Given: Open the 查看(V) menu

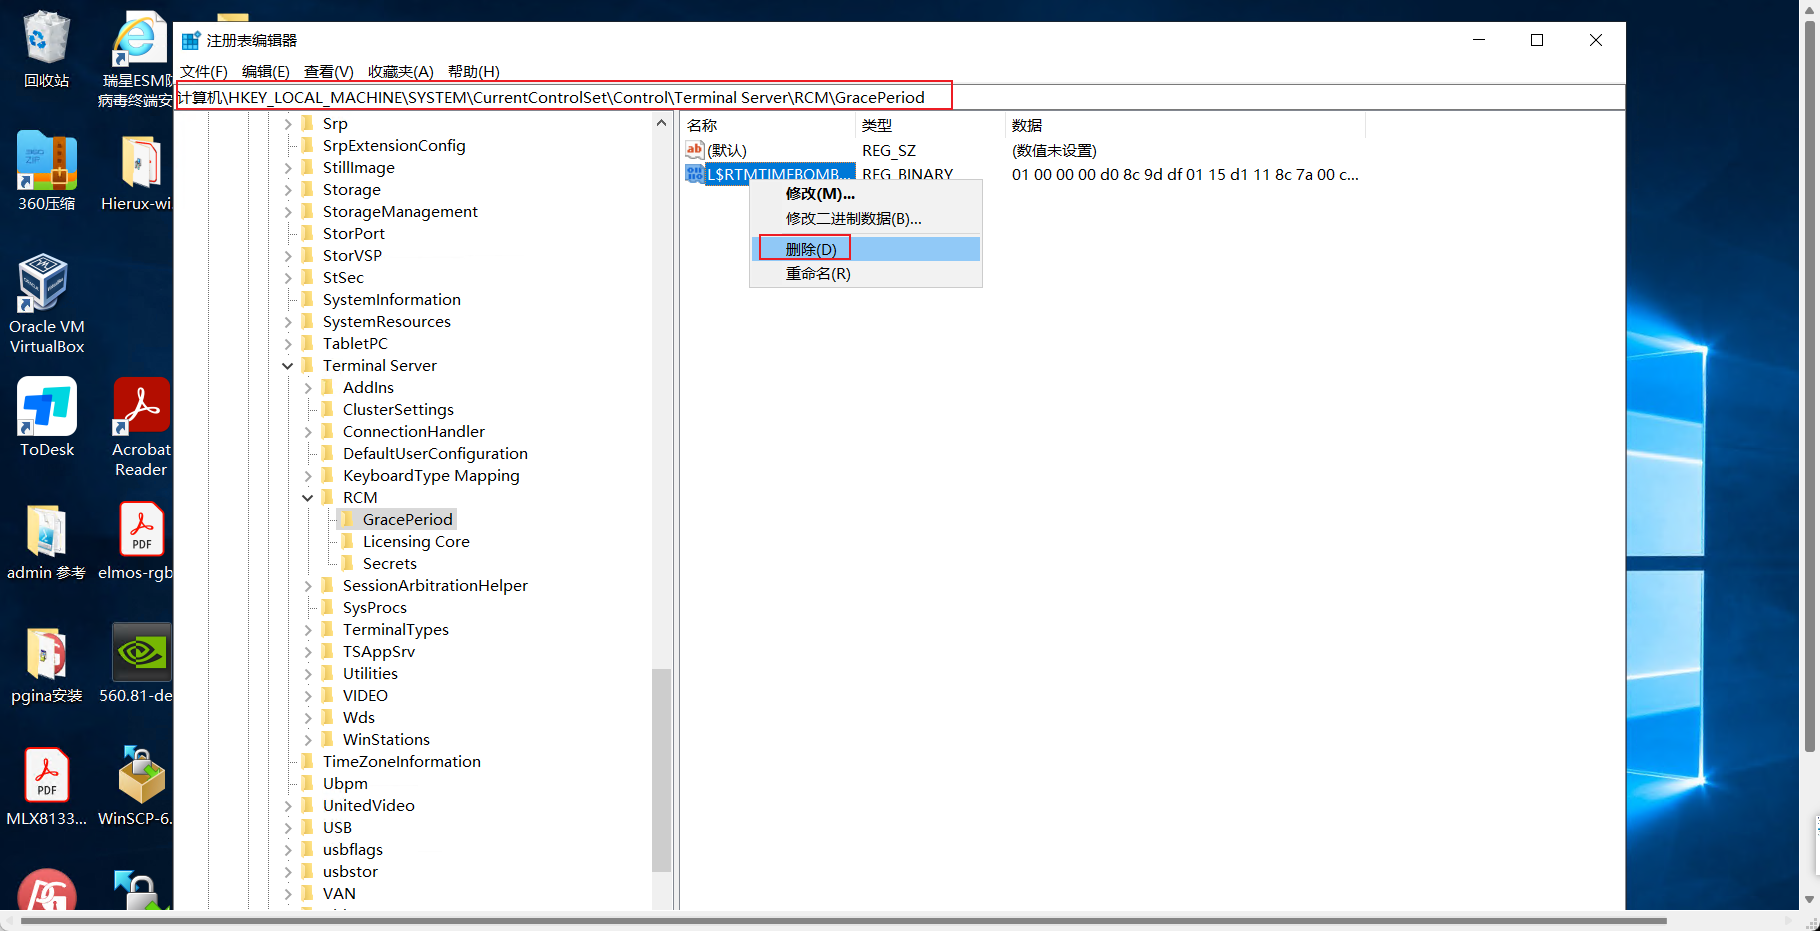Looking at the screenshot, I should click(329, 71).
